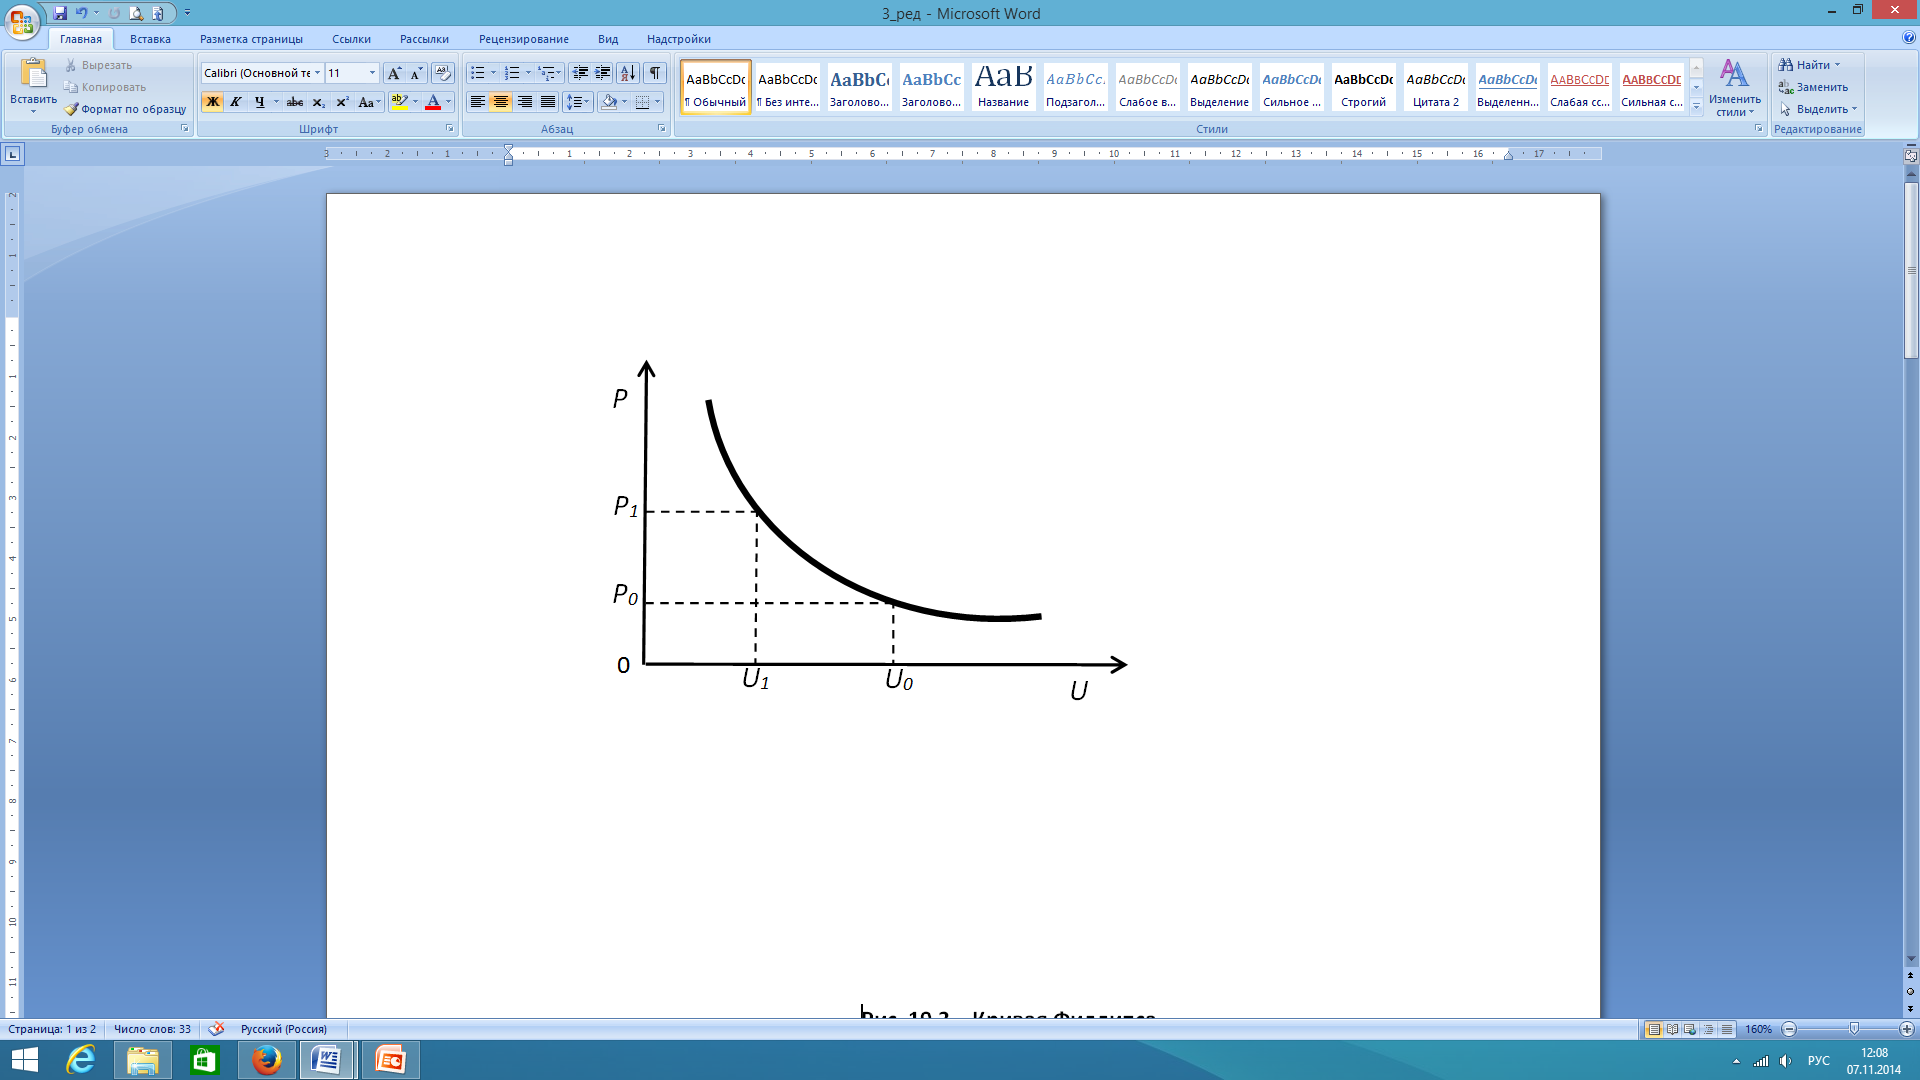1920x1080 pixels.
Task: Click the Shrink Font icon
Action: click(x=416, y=73)
